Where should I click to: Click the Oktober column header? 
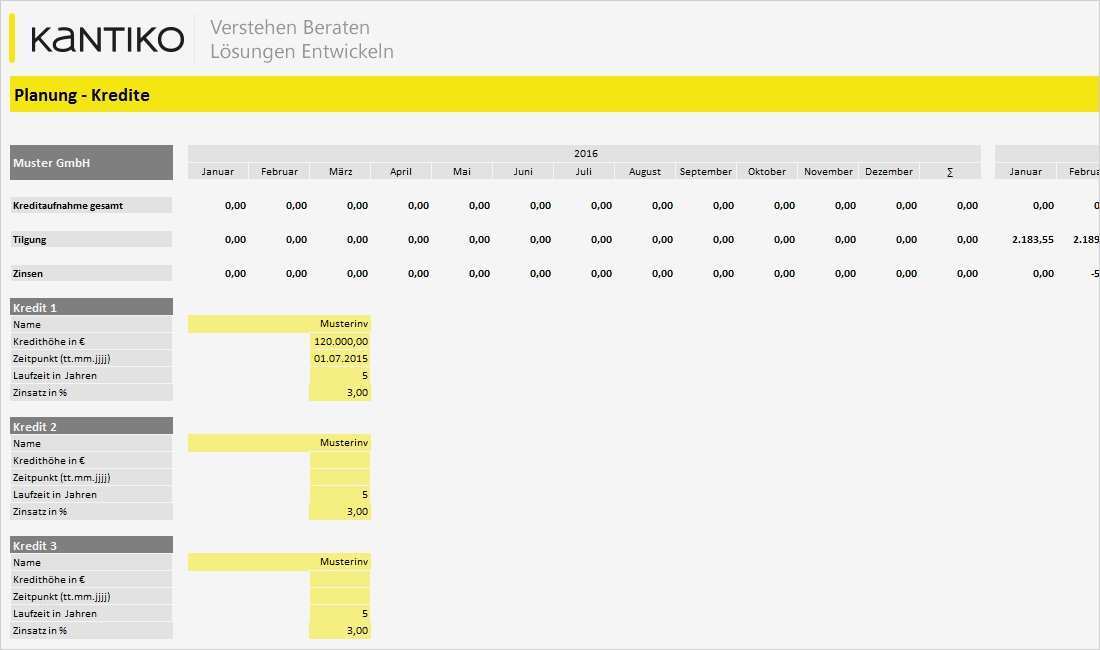[x=767, y=172]
